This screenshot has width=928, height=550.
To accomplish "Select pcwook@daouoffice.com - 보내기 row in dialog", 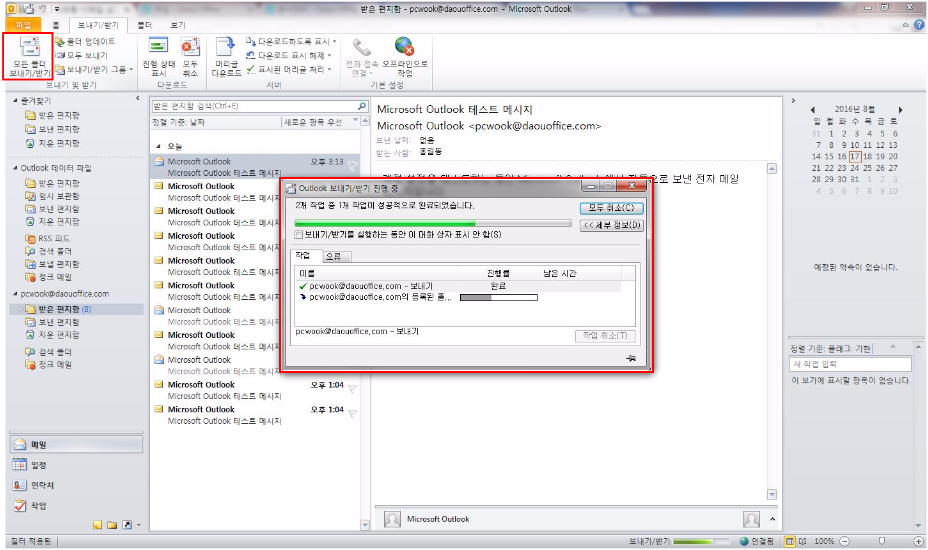I will point(460,286).
